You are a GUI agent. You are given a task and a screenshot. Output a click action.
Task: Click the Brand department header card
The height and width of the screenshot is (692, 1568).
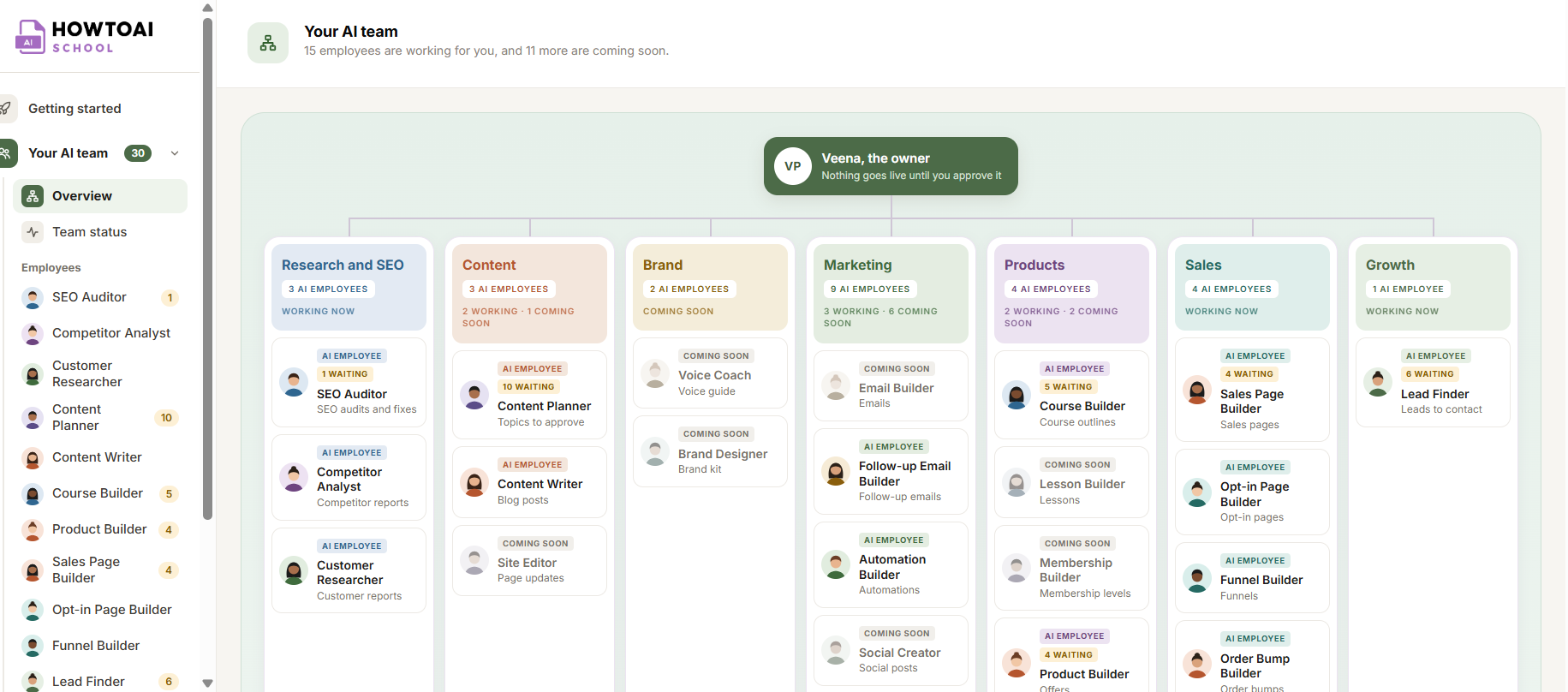click(x=710, y=287)
